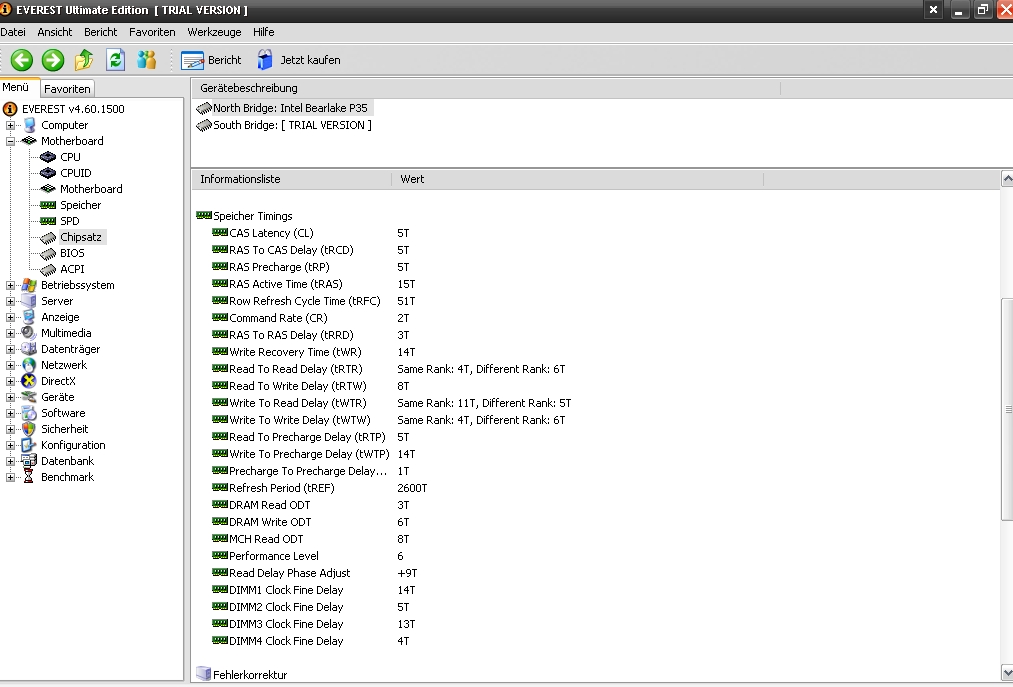This screenshot has height=687, width=1013.
Task: Open the Ansicht menu
Action: click(54, 32)
